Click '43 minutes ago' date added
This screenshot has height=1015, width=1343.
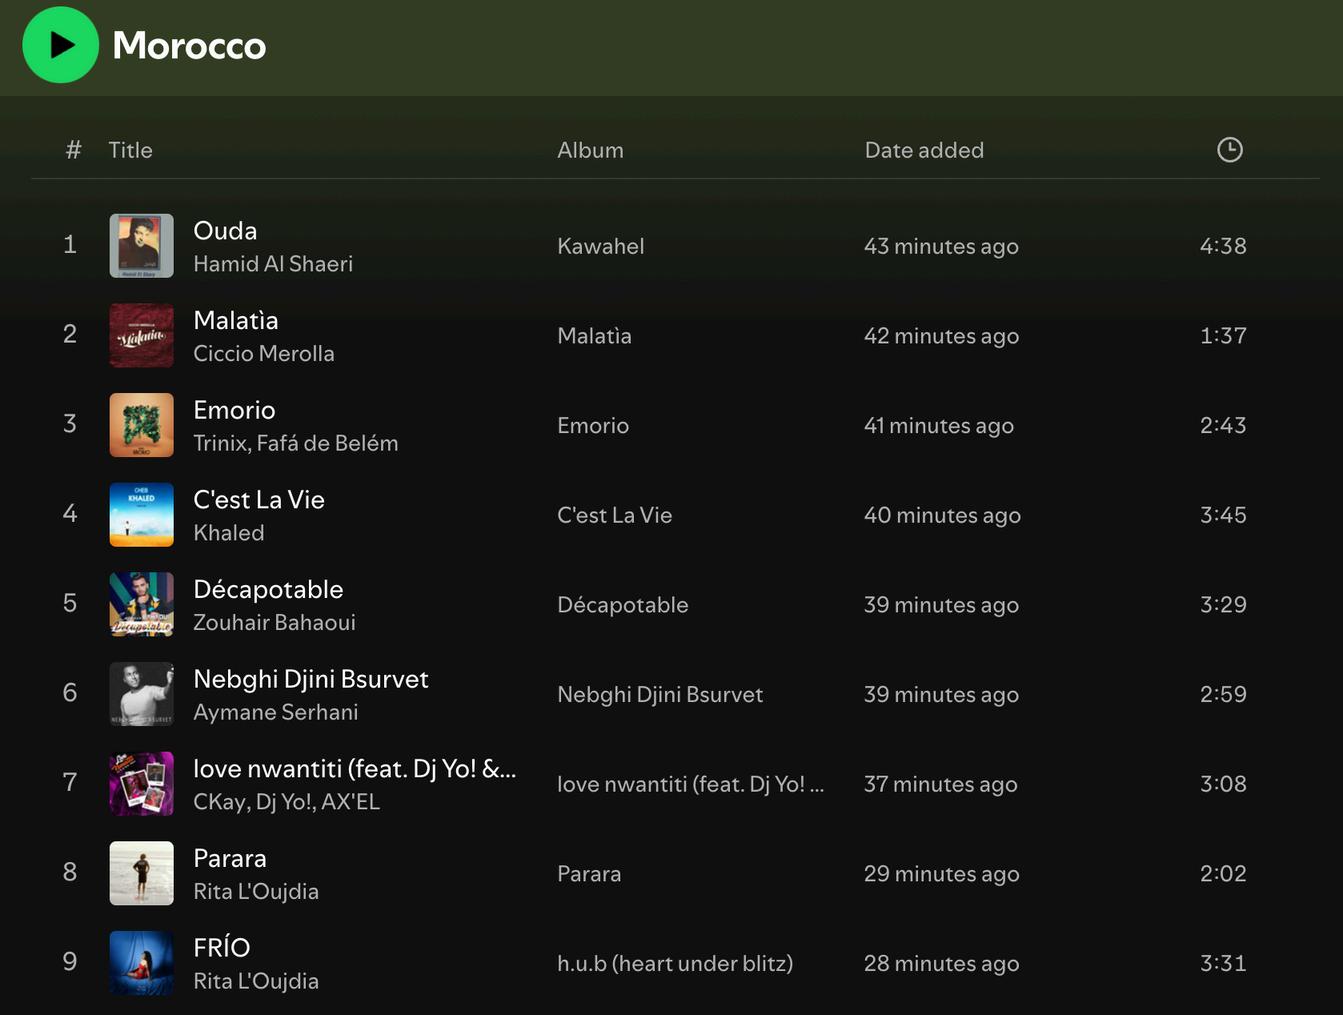point(941,246)
